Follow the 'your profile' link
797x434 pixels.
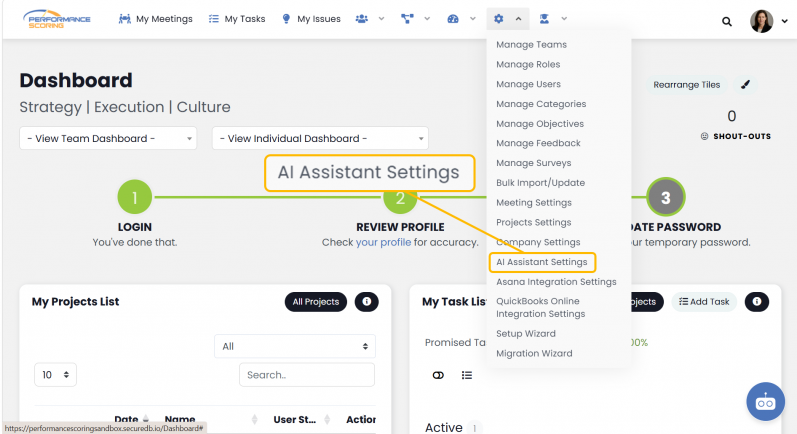pos(383,242)
